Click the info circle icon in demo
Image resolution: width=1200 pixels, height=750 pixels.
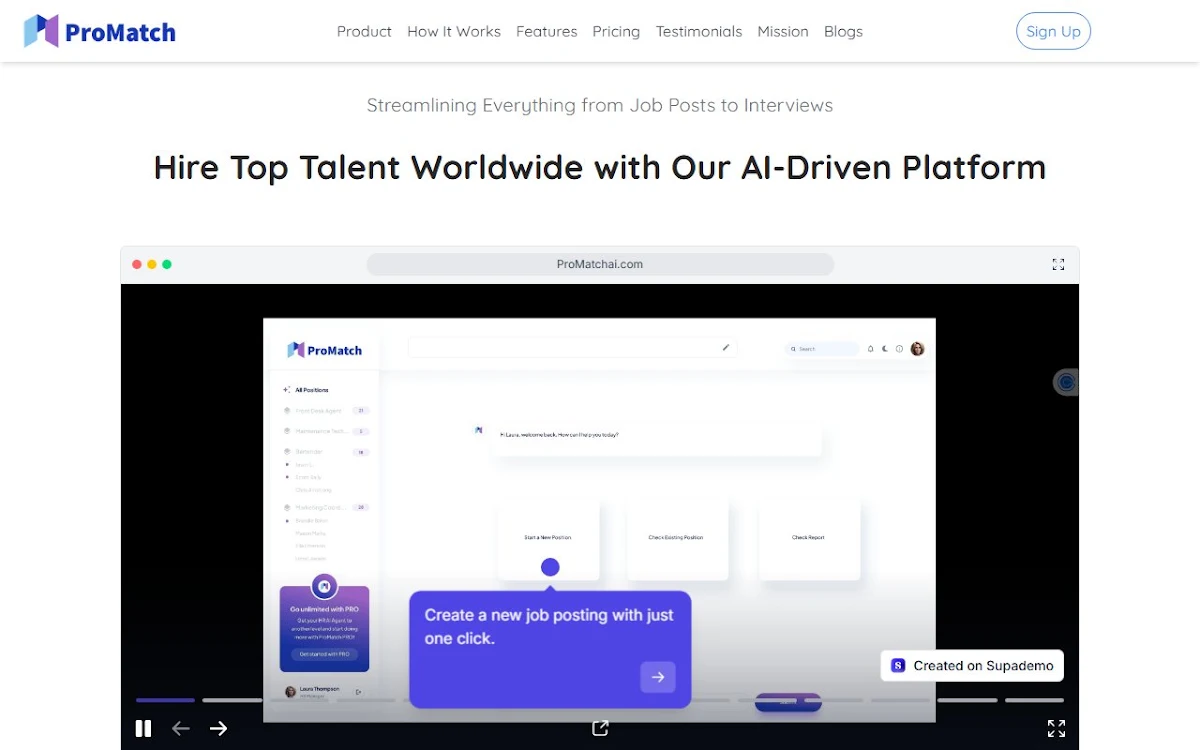pyautogui.click(x=899, y=349)
